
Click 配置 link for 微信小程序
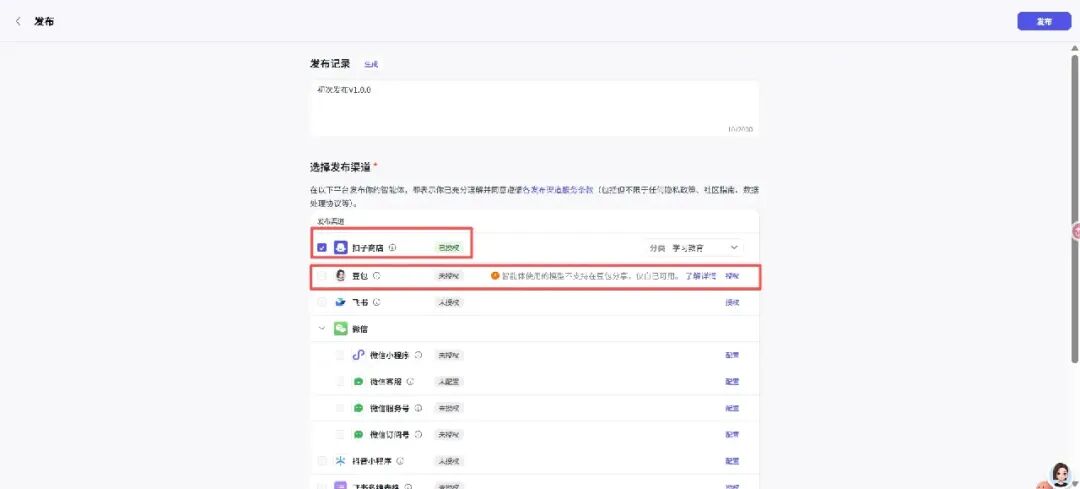coord(731,355)
